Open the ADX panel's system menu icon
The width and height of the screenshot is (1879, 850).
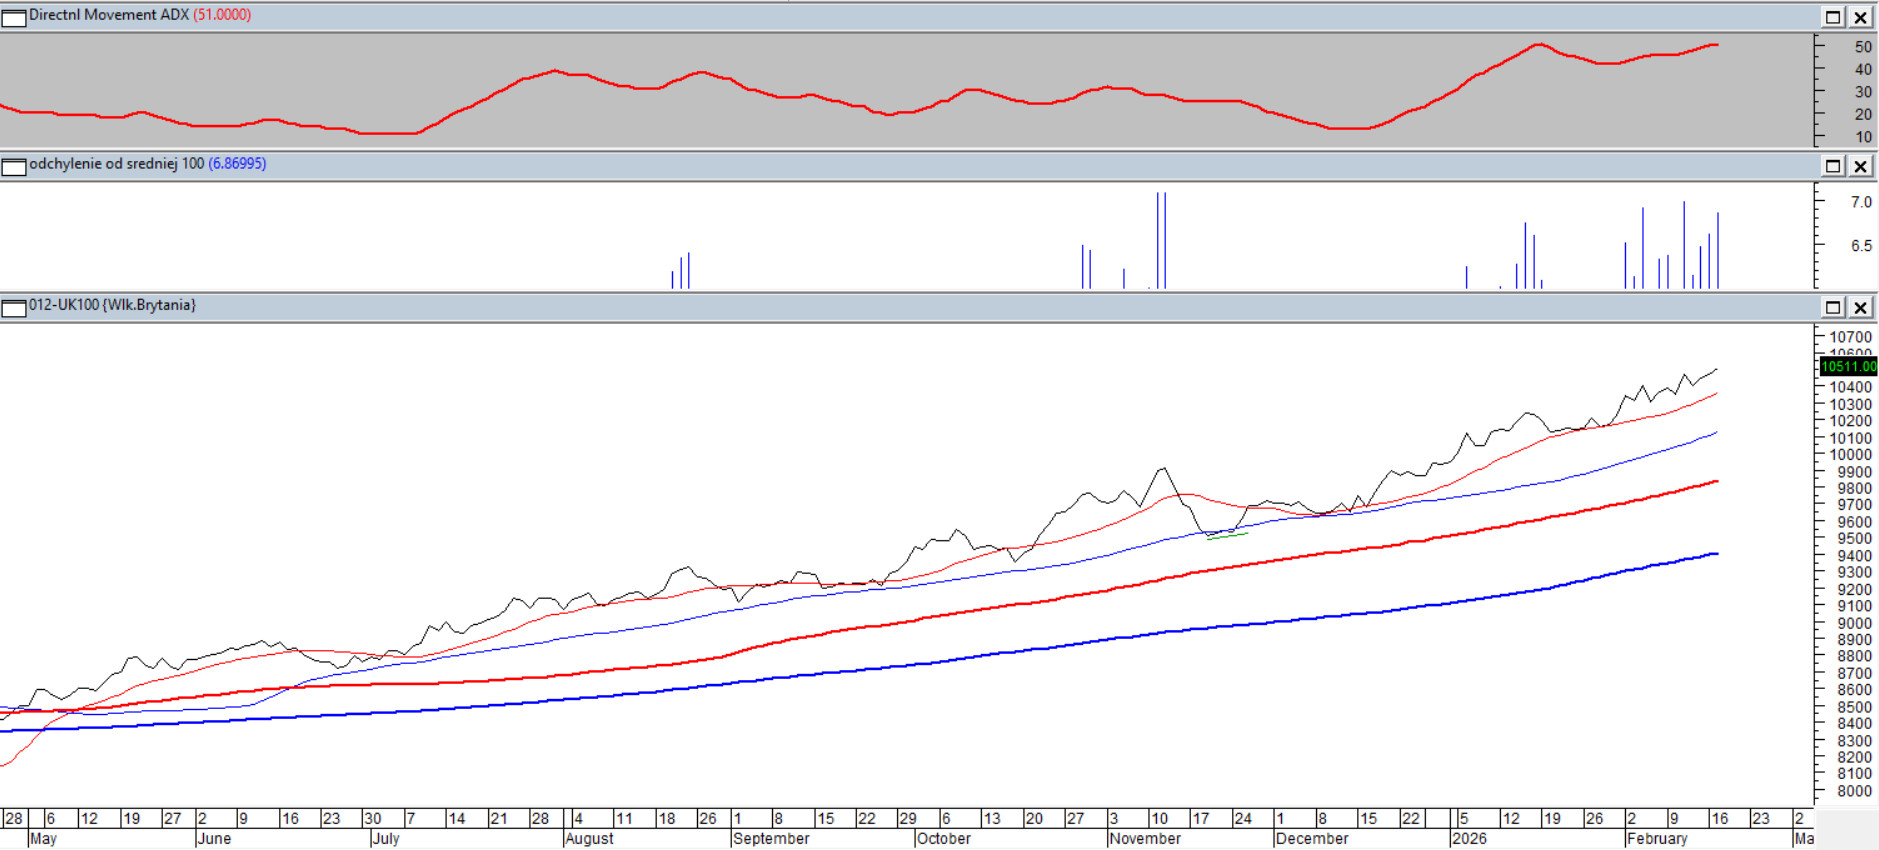(x=14, y=17)
